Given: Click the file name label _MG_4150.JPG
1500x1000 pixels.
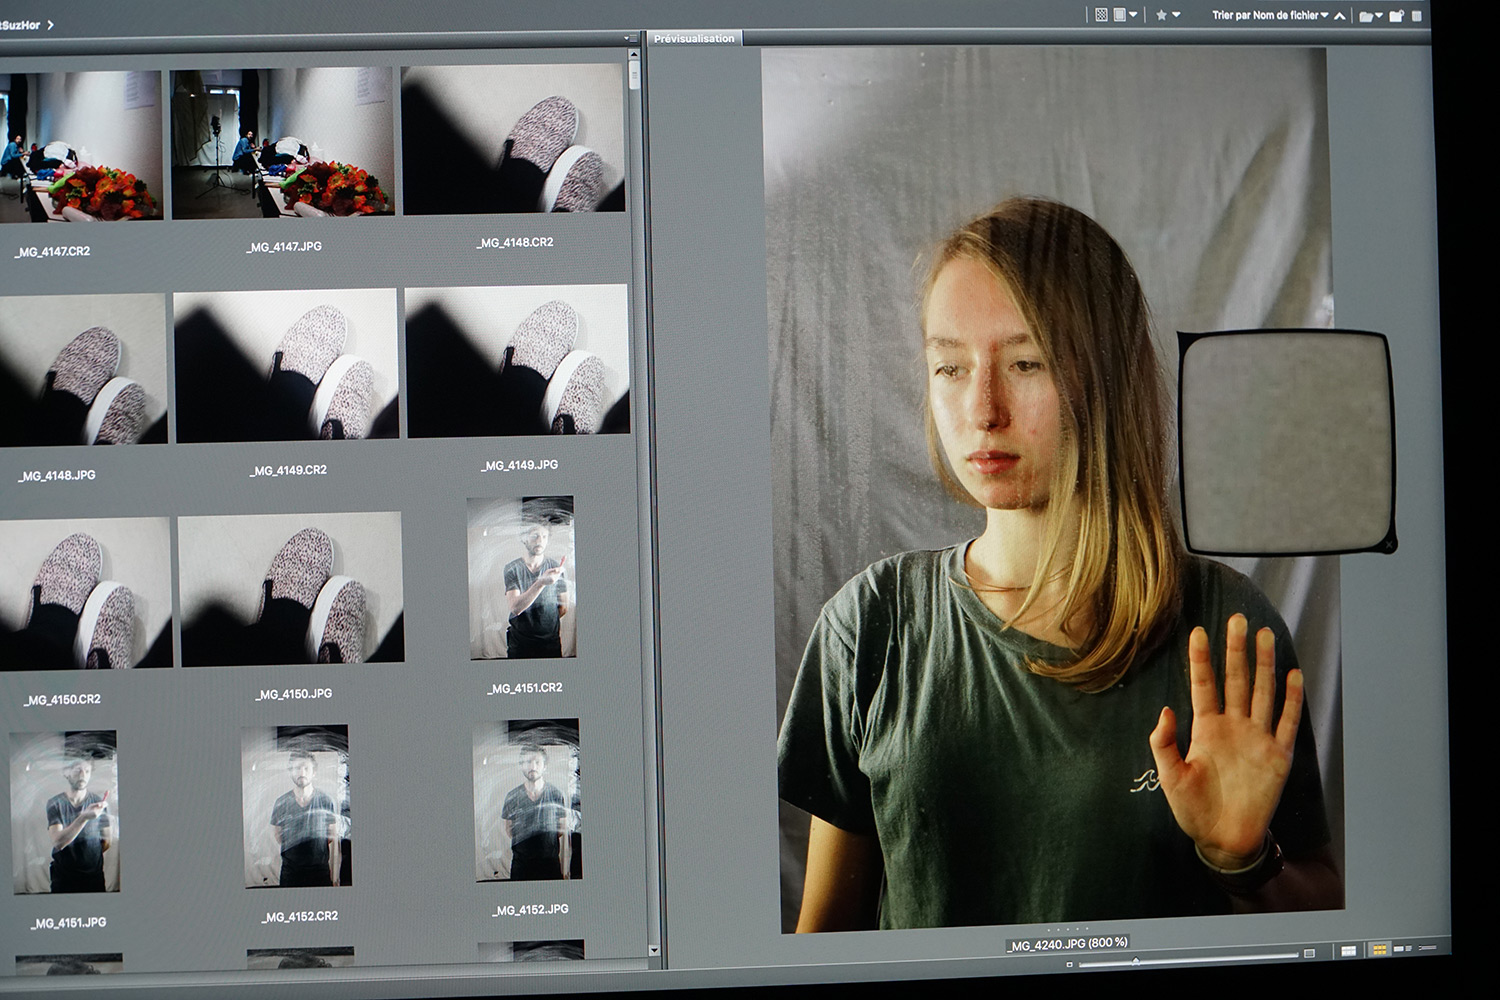Looking at the screenshot, I should pyautogui.click(x=294, y=694).
